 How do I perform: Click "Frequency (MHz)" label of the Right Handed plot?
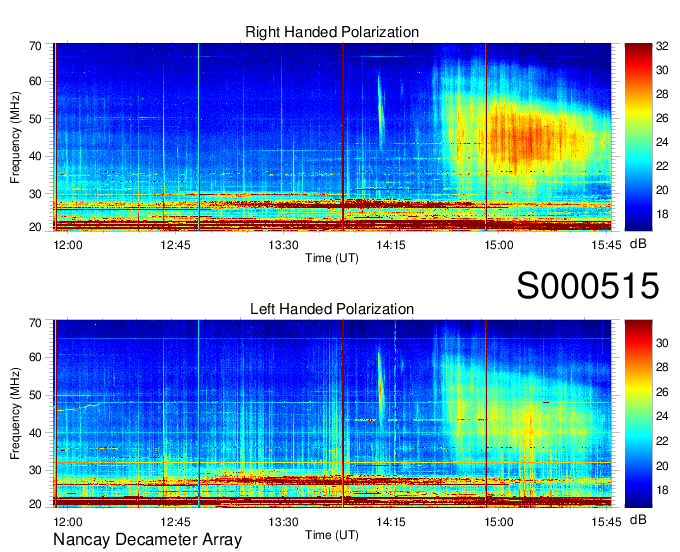[15, 137]
